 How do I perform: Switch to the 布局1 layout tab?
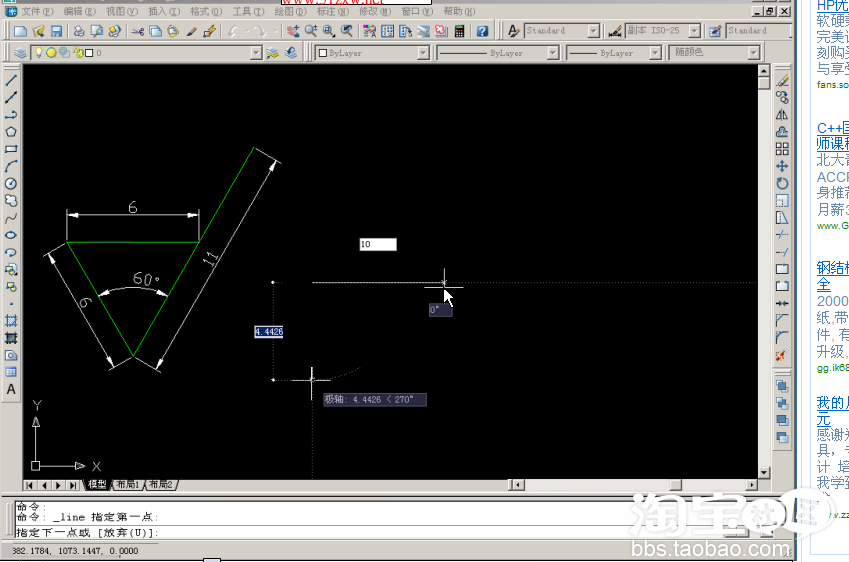click(128, 485)
